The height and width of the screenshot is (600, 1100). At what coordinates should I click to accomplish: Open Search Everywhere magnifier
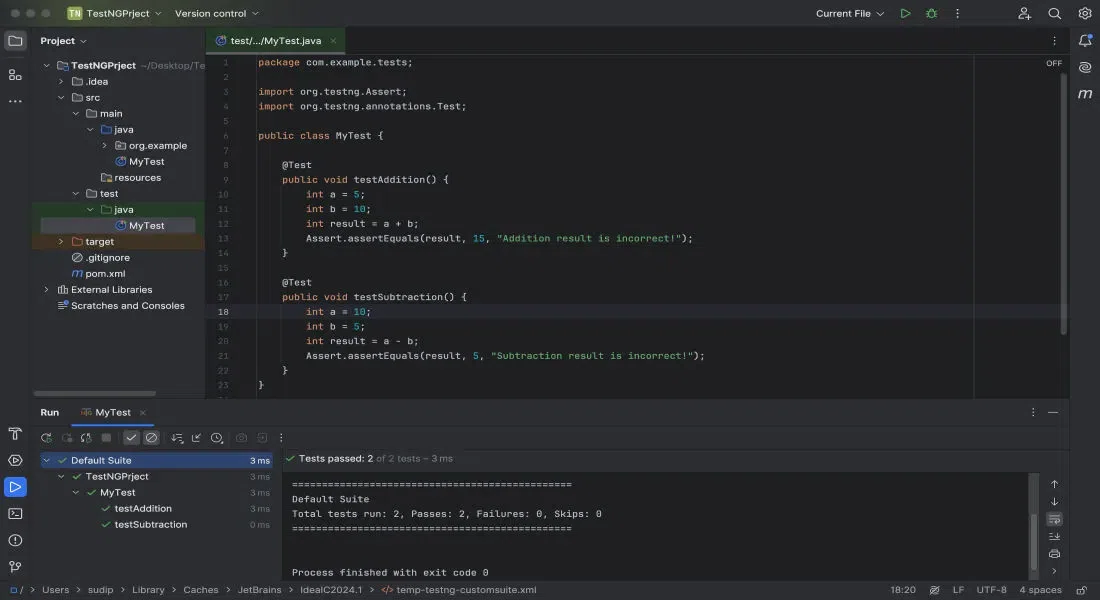point(1054,13)
